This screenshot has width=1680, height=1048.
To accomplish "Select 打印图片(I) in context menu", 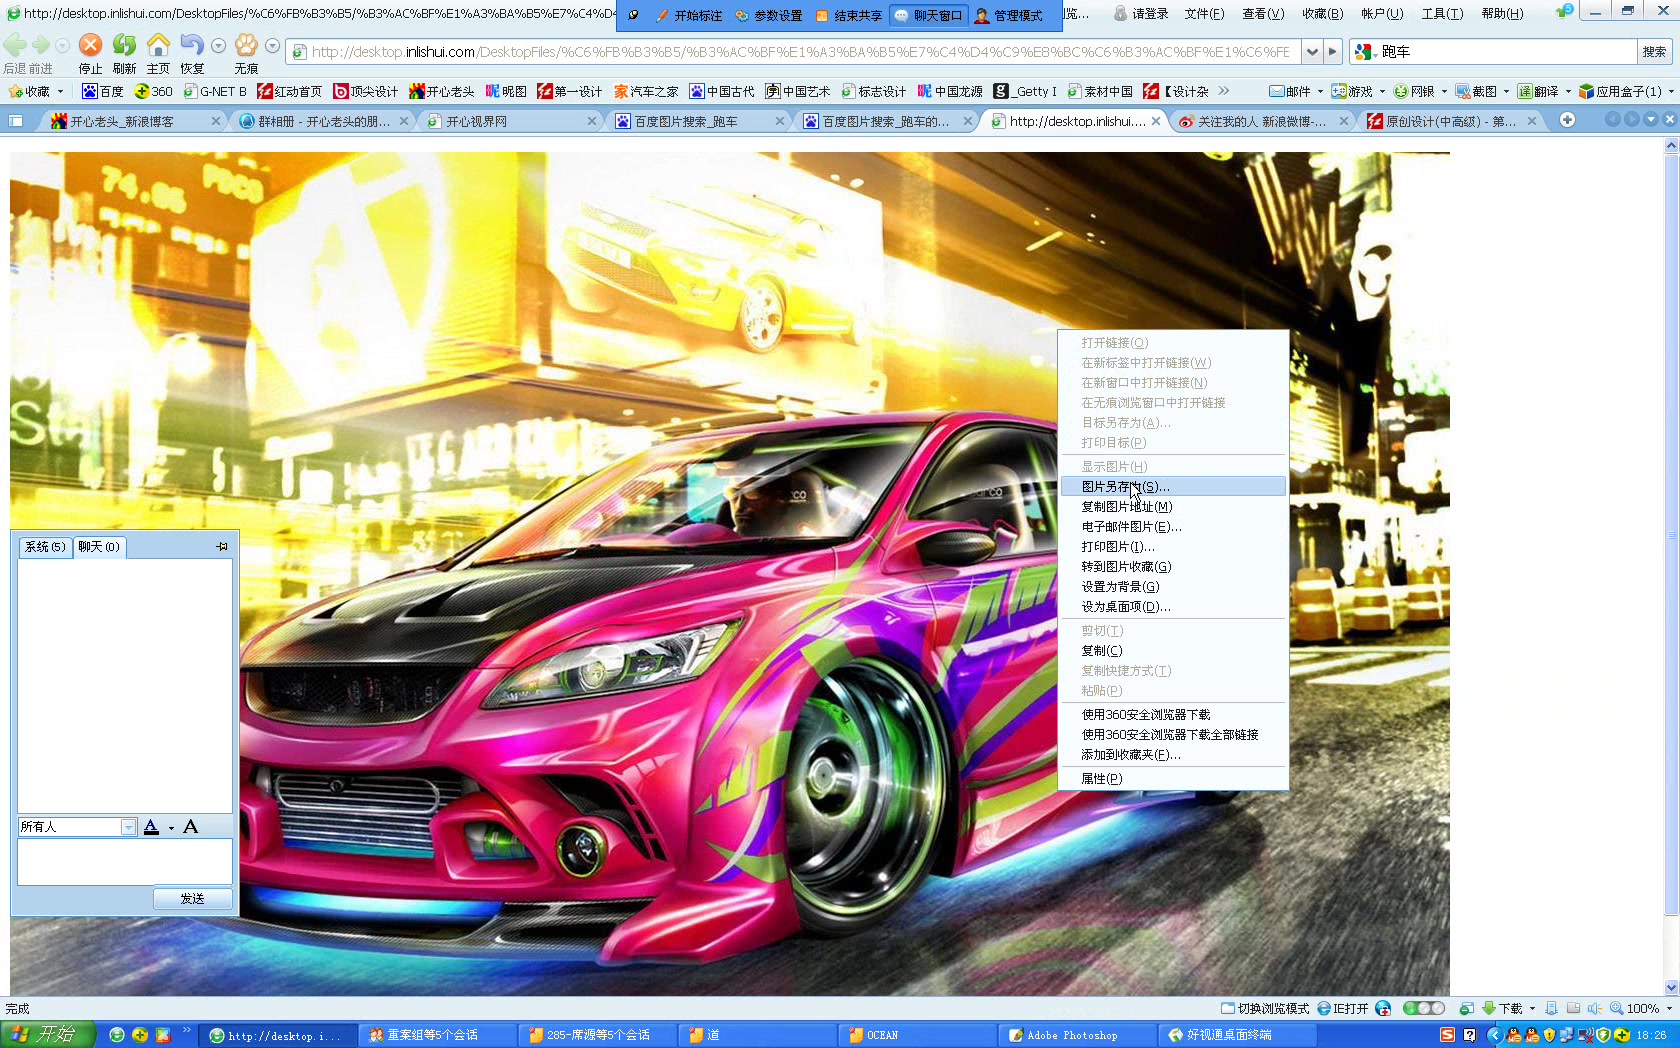I will pyautogui.click(x=1172, y=546).
